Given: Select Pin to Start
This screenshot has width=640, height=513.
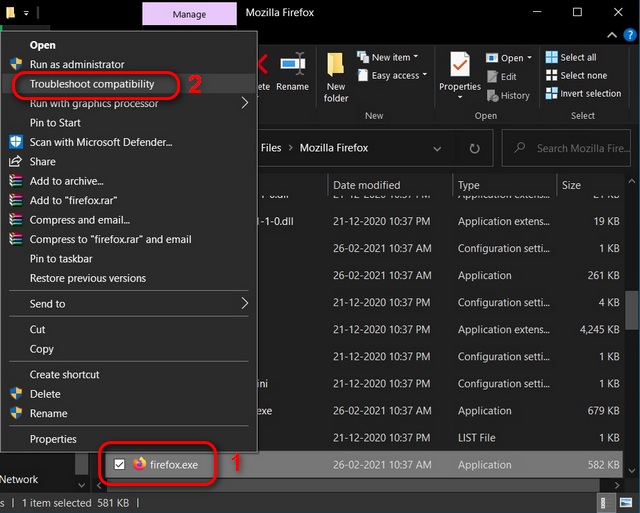Looking at the screenshot, I should tap(129, 122).
